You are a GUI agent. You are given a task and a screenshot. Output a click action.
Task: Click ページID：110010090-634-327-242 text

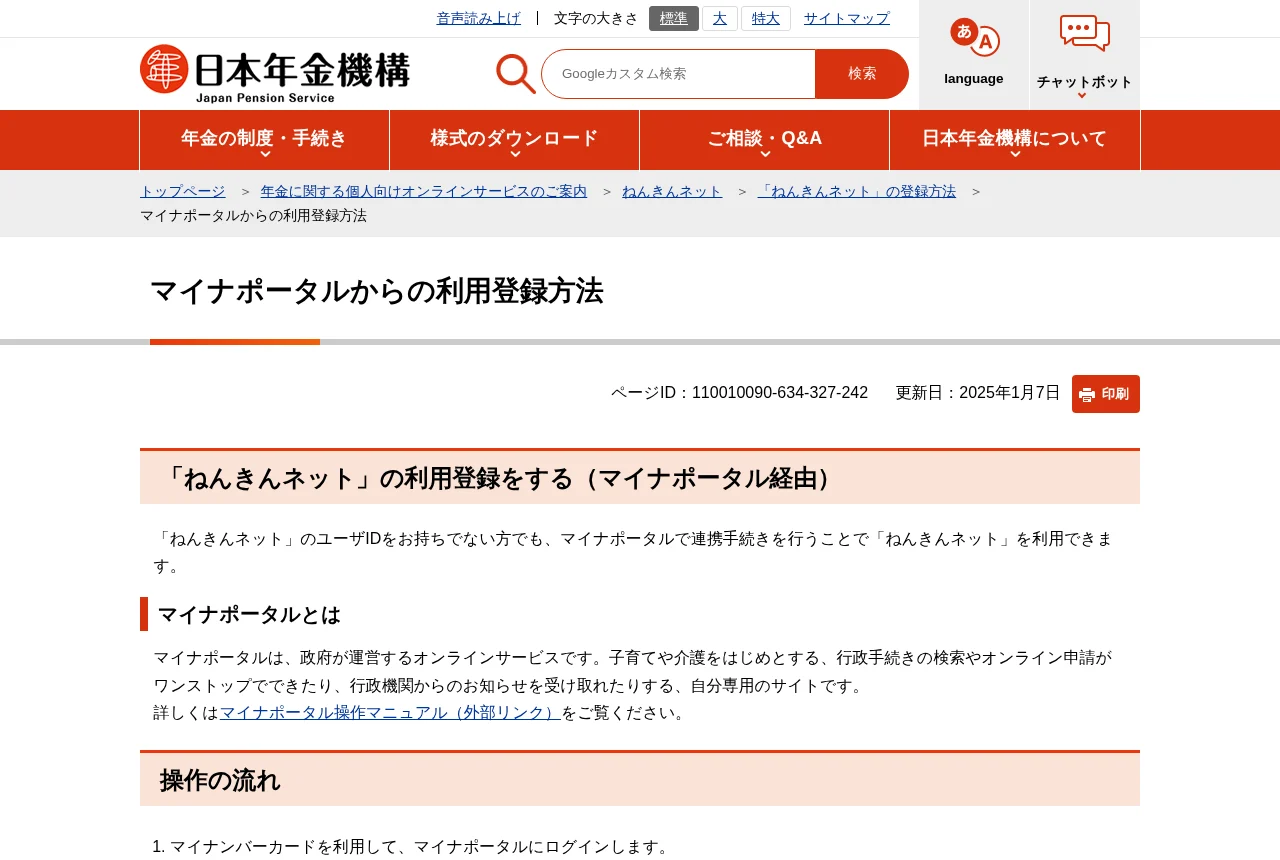[739, 393]
